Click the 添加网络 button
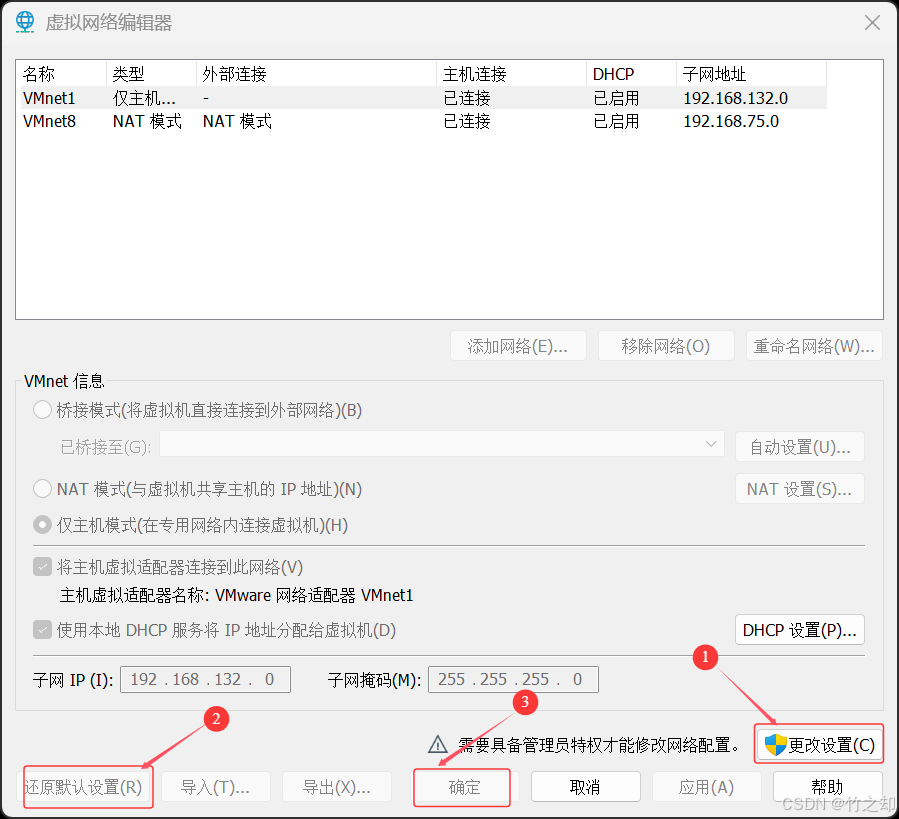The image size is (899, 819). coord(518,345)
